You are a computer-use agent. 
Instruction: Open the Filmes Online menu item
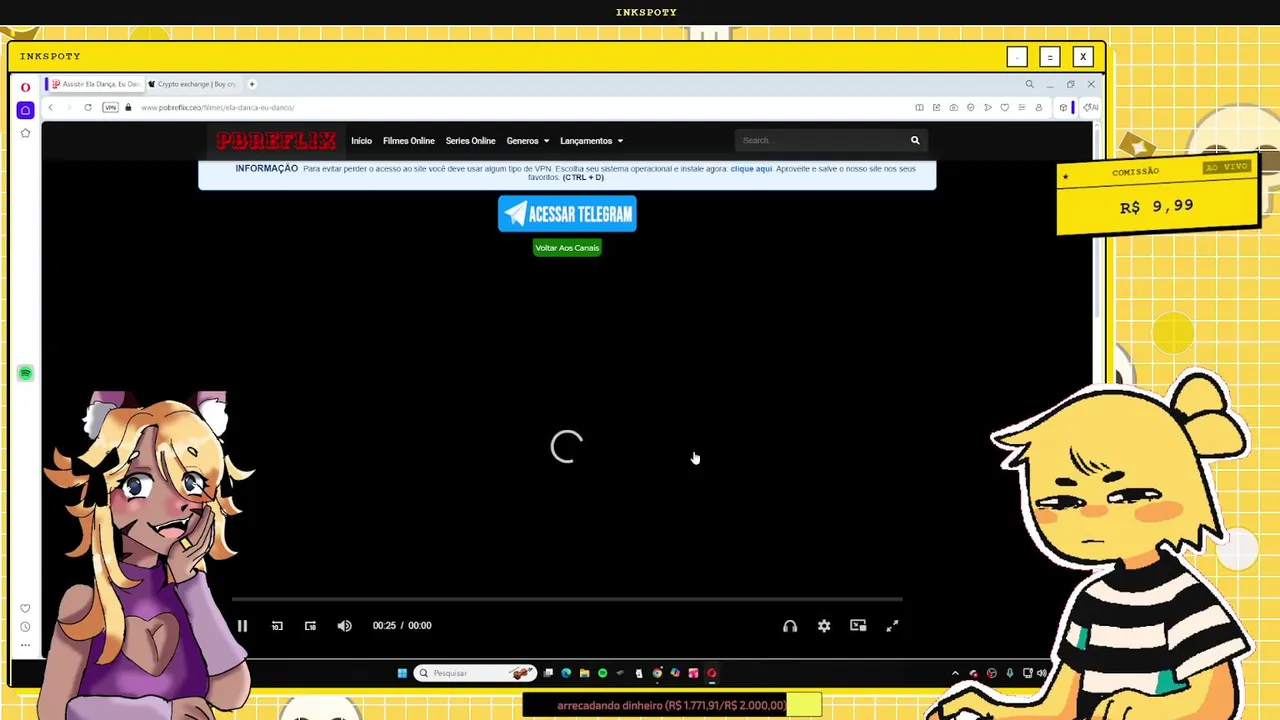tap(408, 141)
